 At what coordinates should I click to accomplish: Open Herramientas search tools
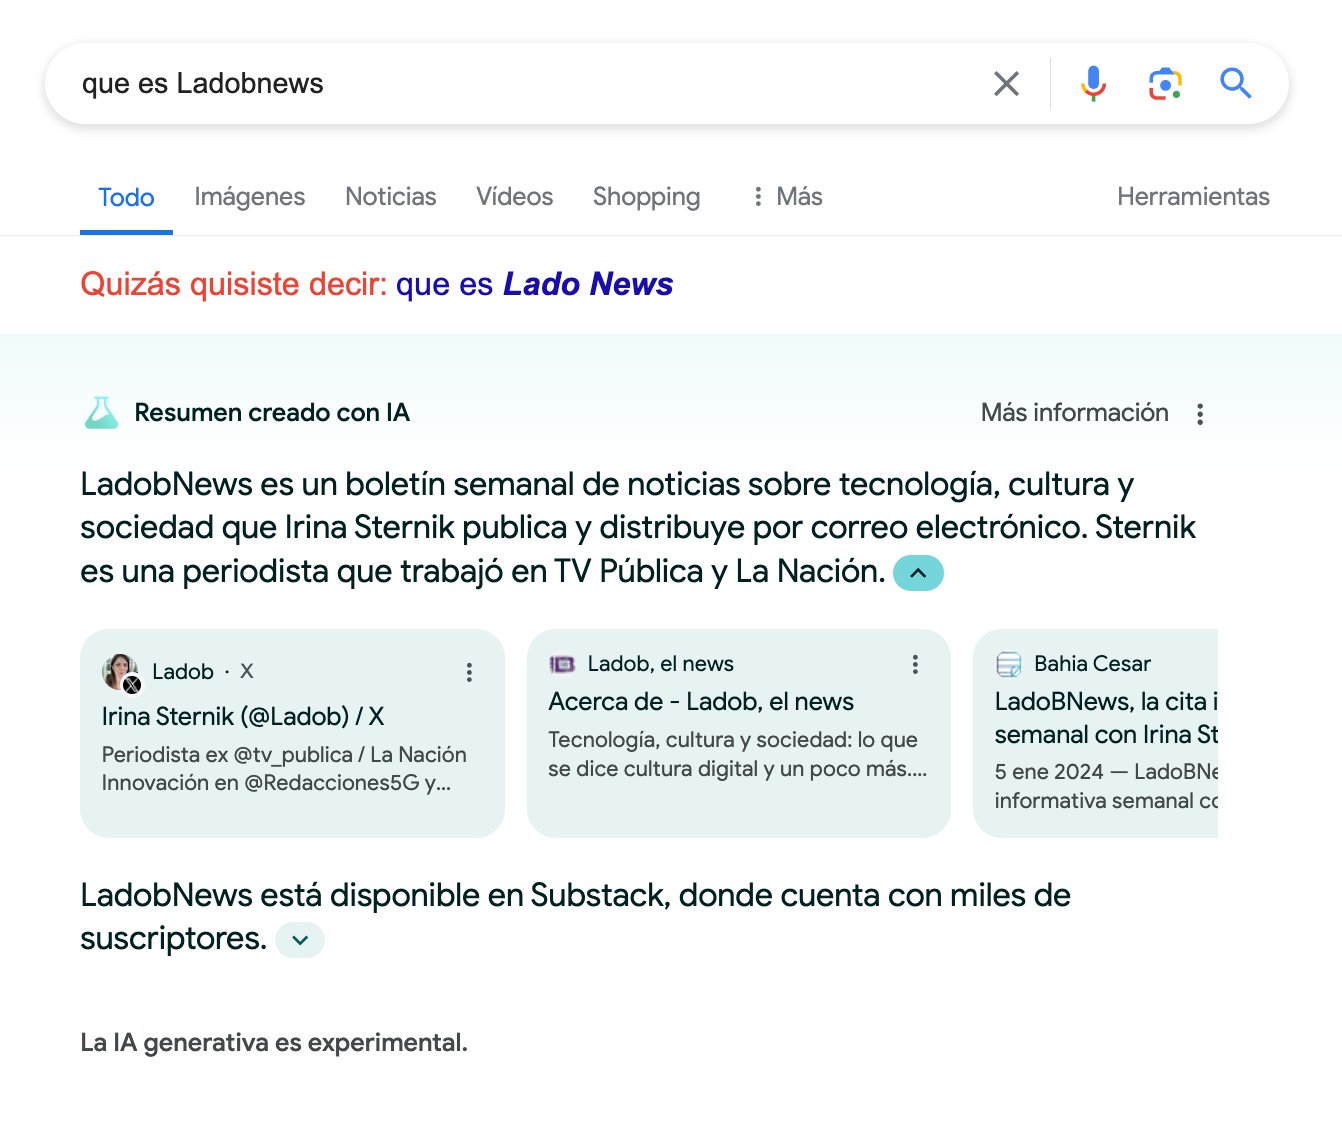(x=1193, y=197)
